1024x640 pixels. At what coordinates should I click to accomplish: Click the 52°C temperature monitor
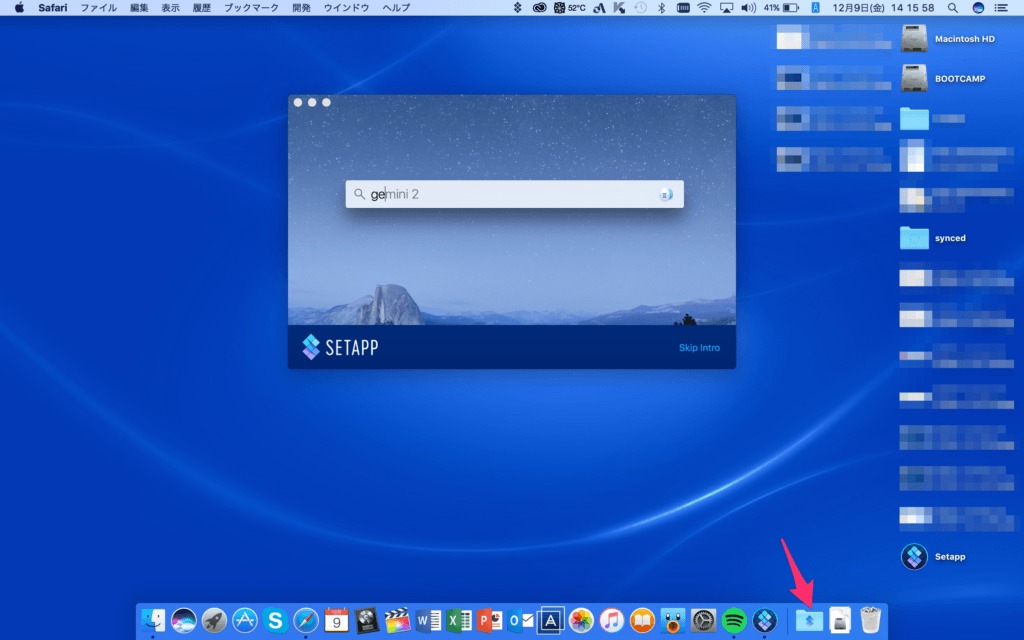[x=569, y=8]
